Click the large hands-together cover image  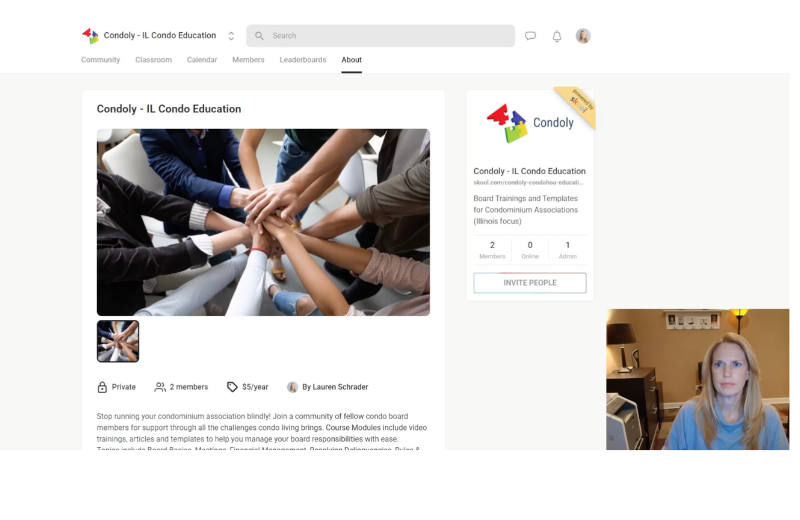click(263, 222)
